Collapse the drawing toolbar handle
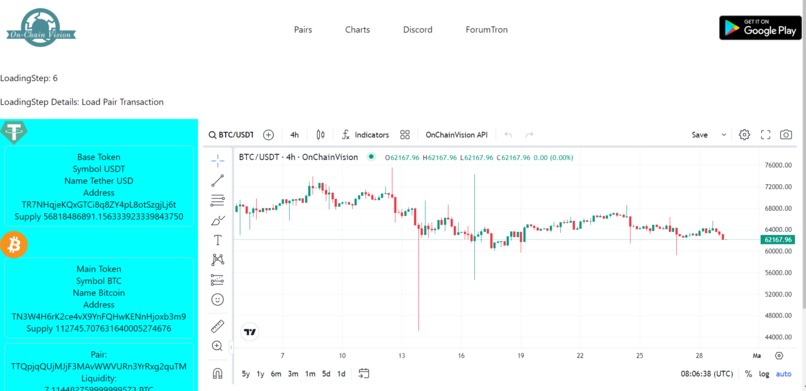Screen dimensions: 806x391 (x=231, y=347)
